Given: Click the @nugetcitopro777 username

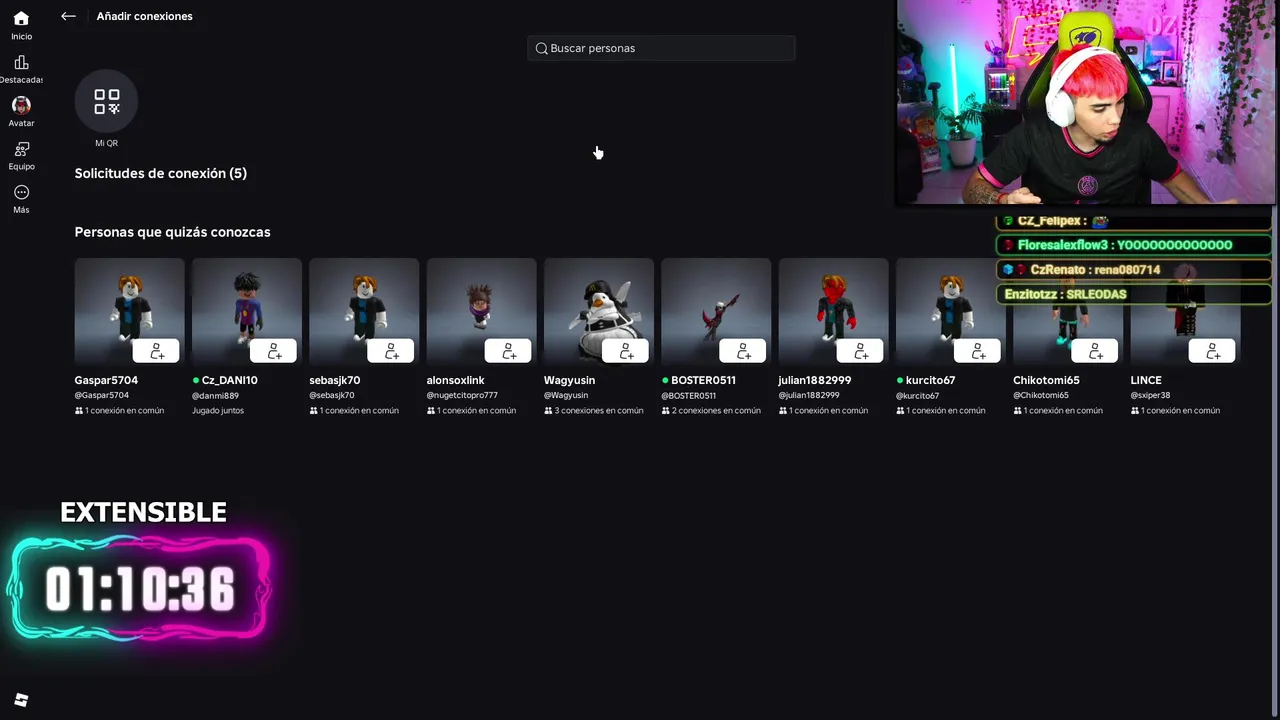Looking at the screenshot, I should click(462, 395).
